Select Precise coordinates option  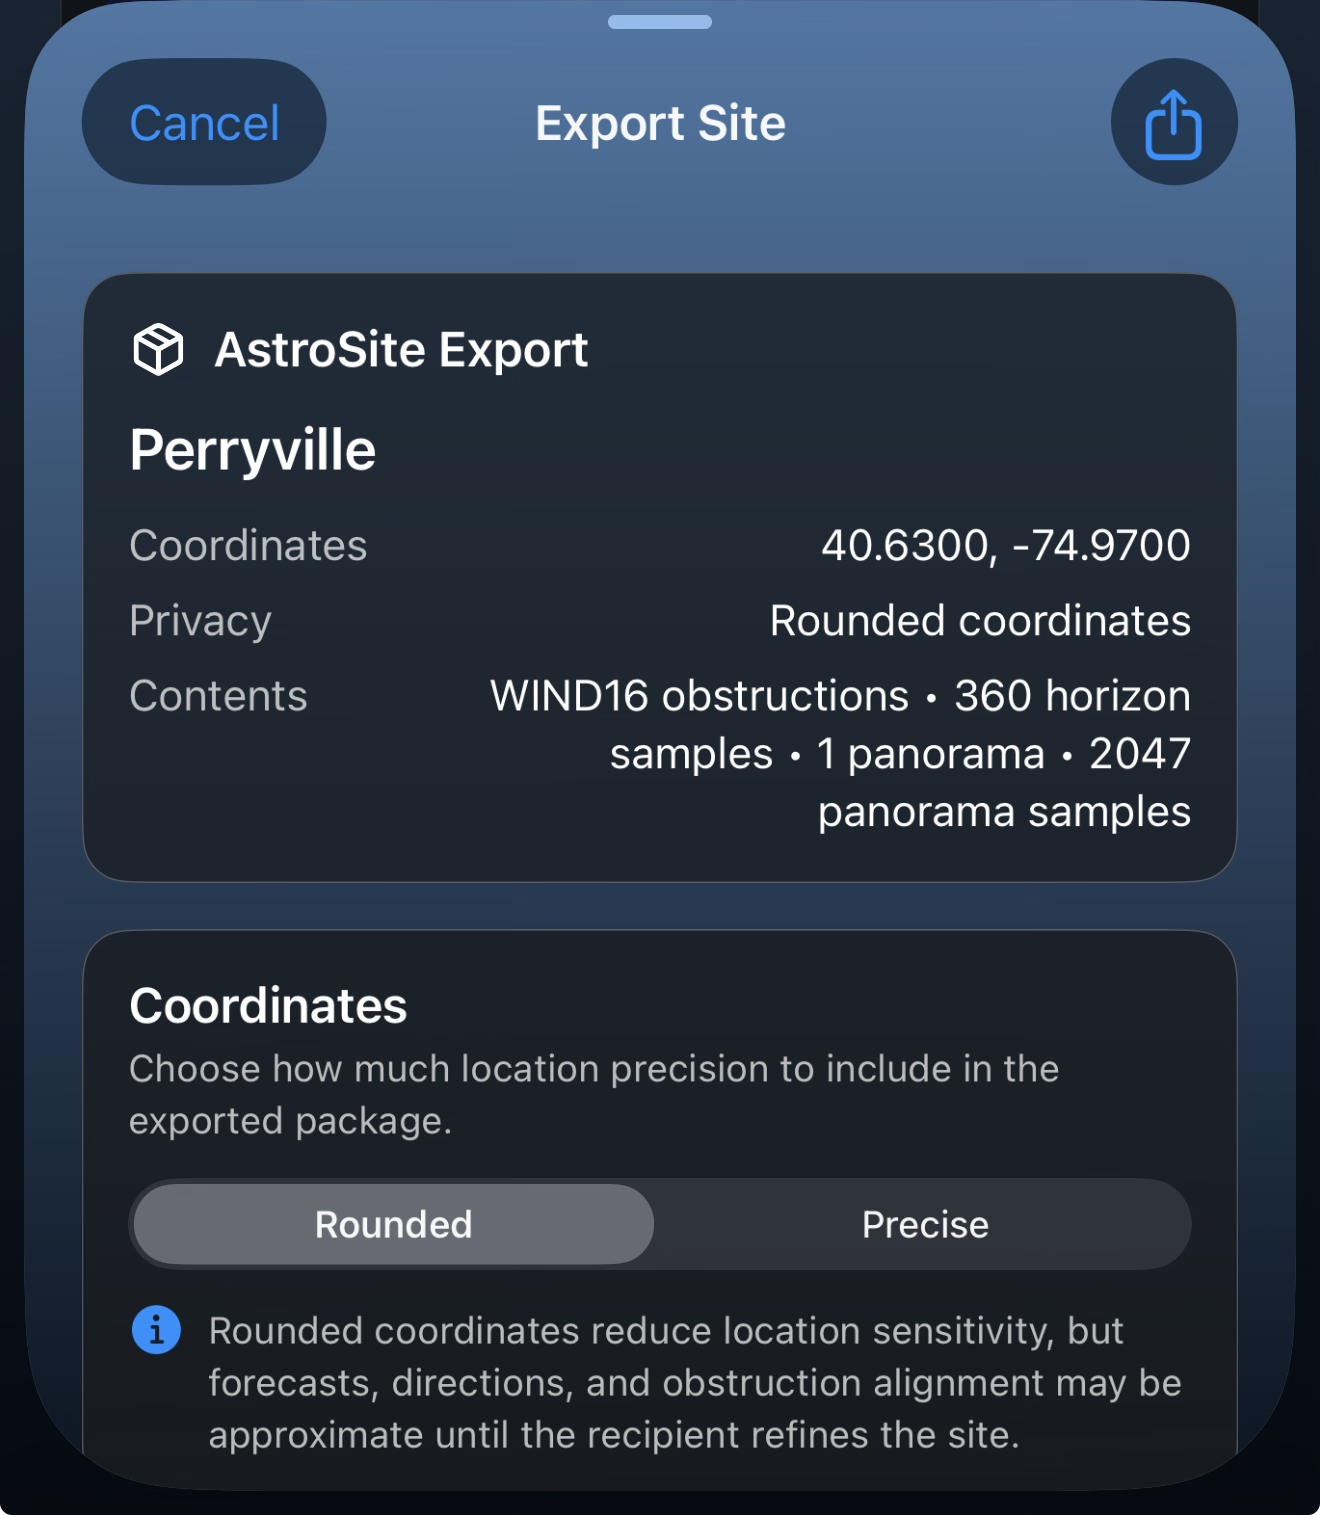pos(925,1224)
